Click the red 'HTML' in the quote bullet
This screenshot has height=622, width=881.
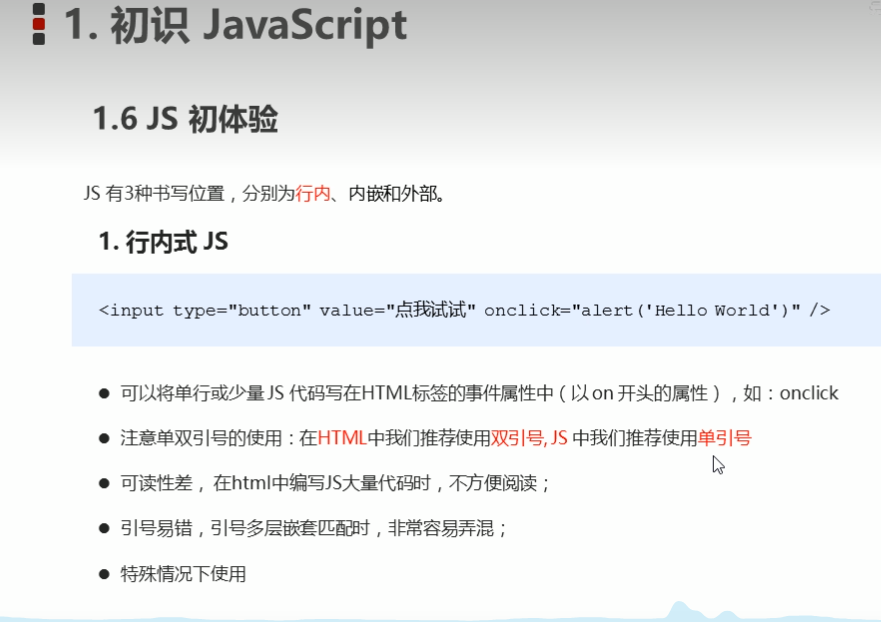[x=342, y=438]
